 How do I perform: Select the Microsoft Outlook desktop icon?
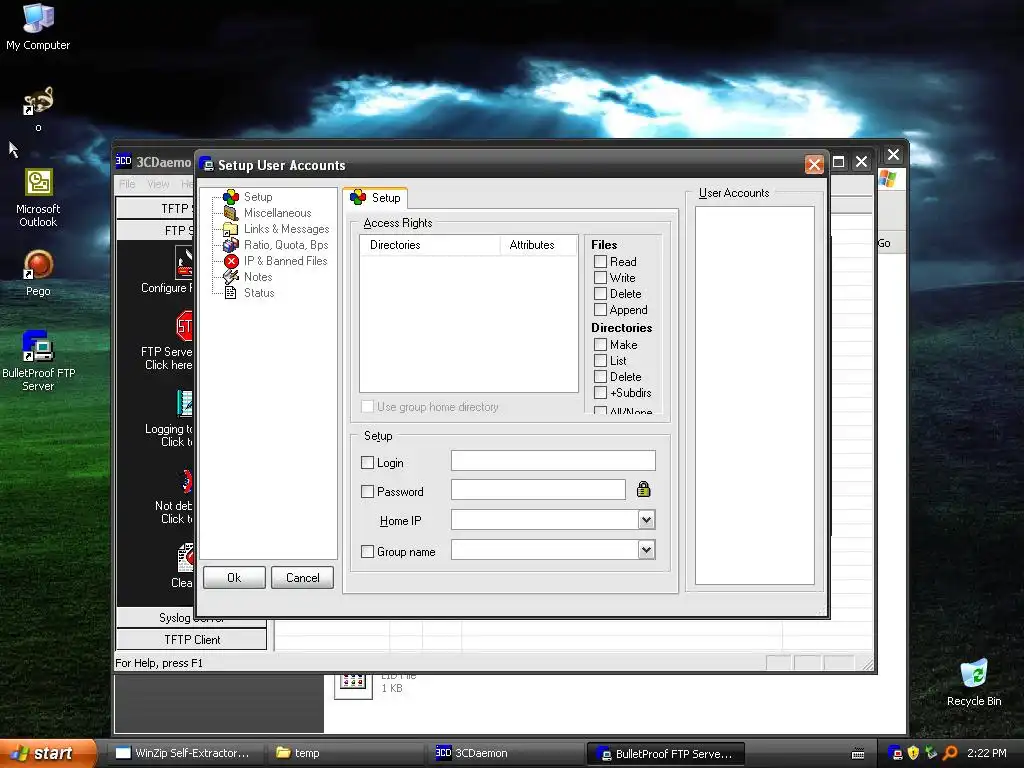click(39, 182)
